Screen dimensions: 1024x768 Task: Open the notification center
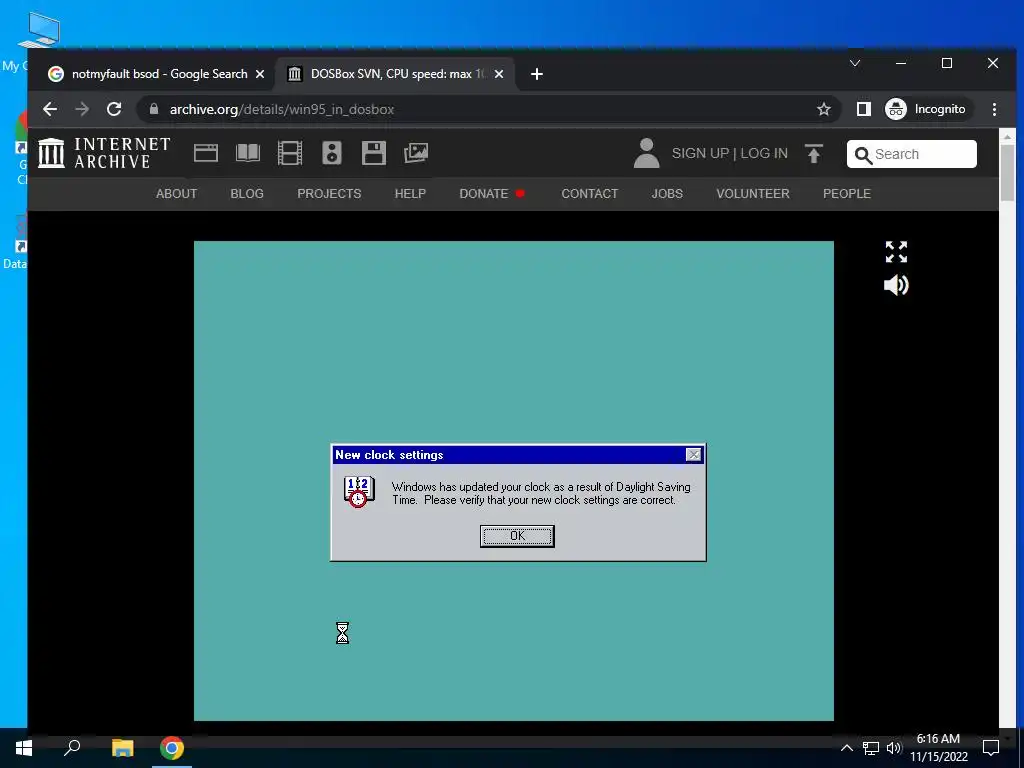point(991,748)
